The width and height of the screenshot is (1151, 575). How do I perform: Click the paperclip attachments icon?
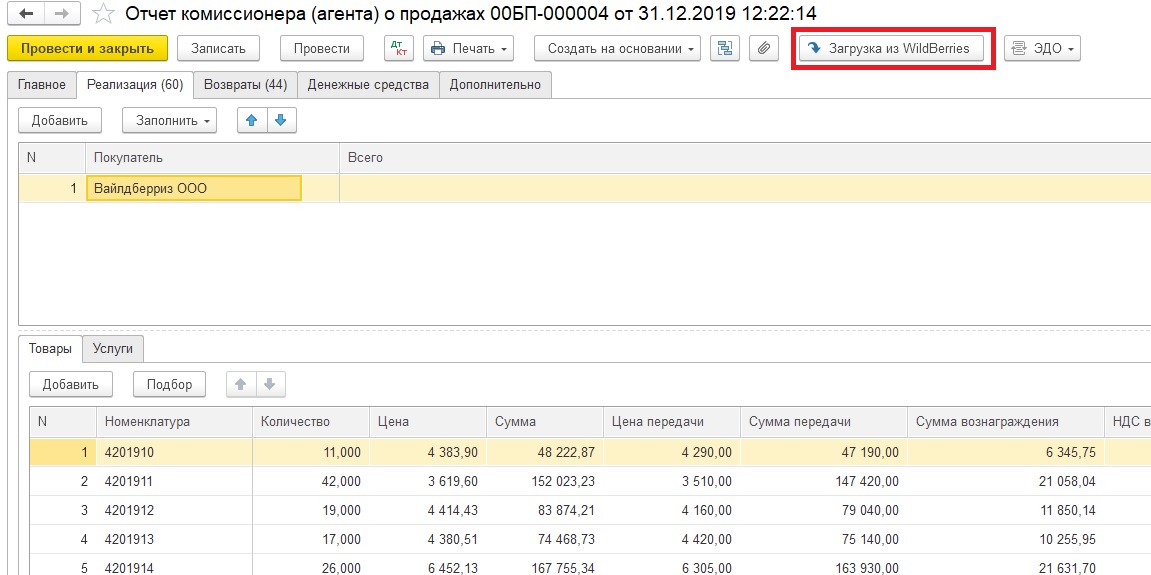[763, 48]
